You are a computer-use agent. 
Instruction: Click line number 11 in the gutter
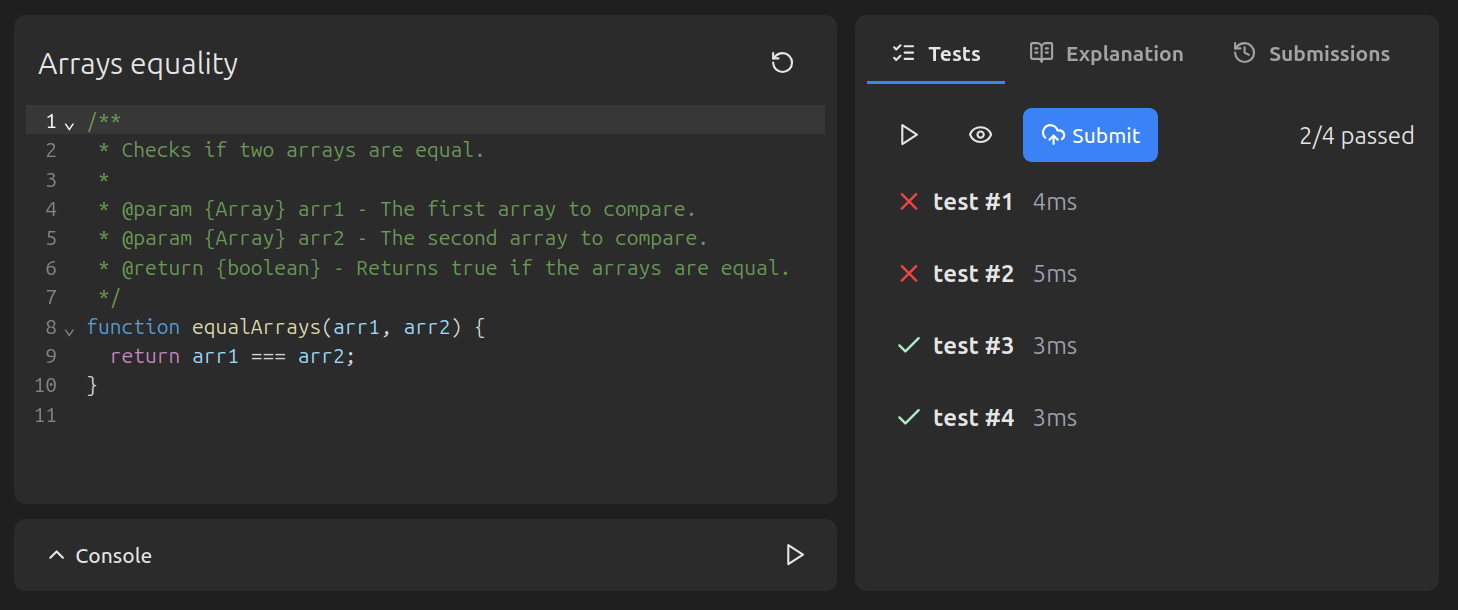click(45, 415)
